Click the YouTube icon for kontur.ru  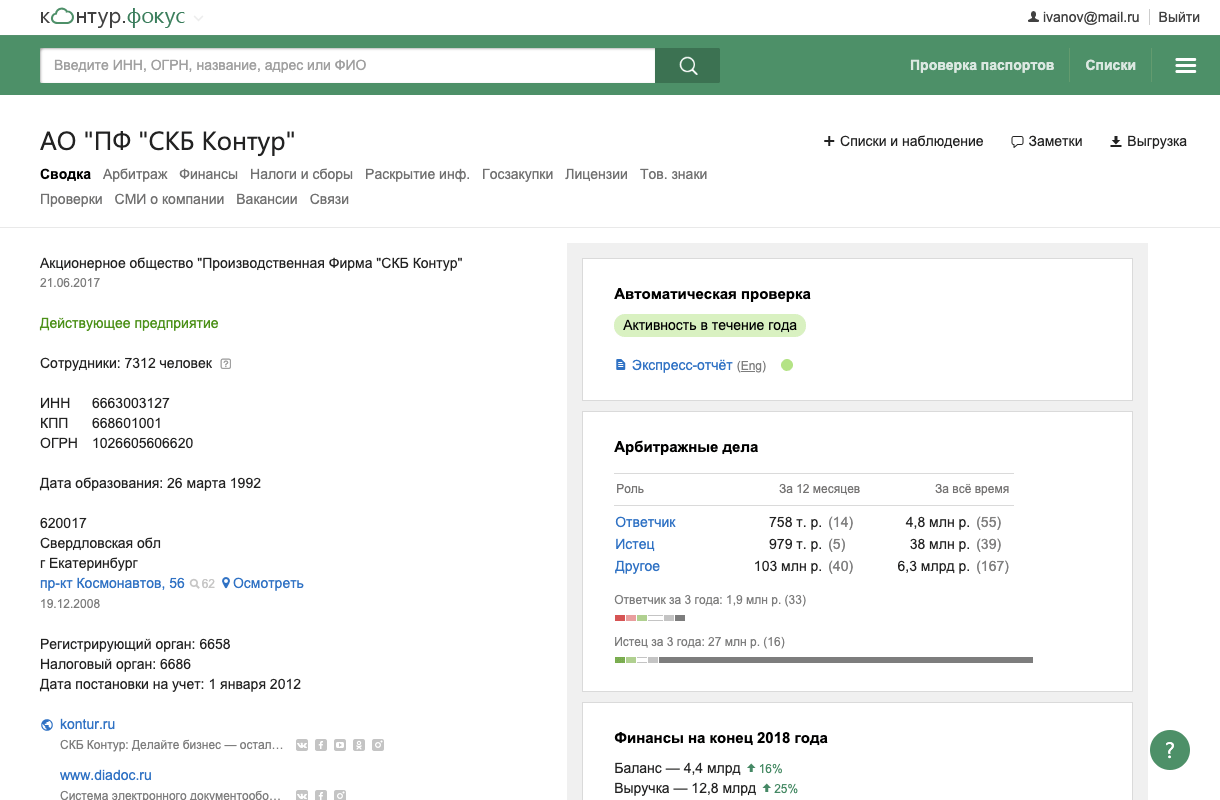(340, 745)
